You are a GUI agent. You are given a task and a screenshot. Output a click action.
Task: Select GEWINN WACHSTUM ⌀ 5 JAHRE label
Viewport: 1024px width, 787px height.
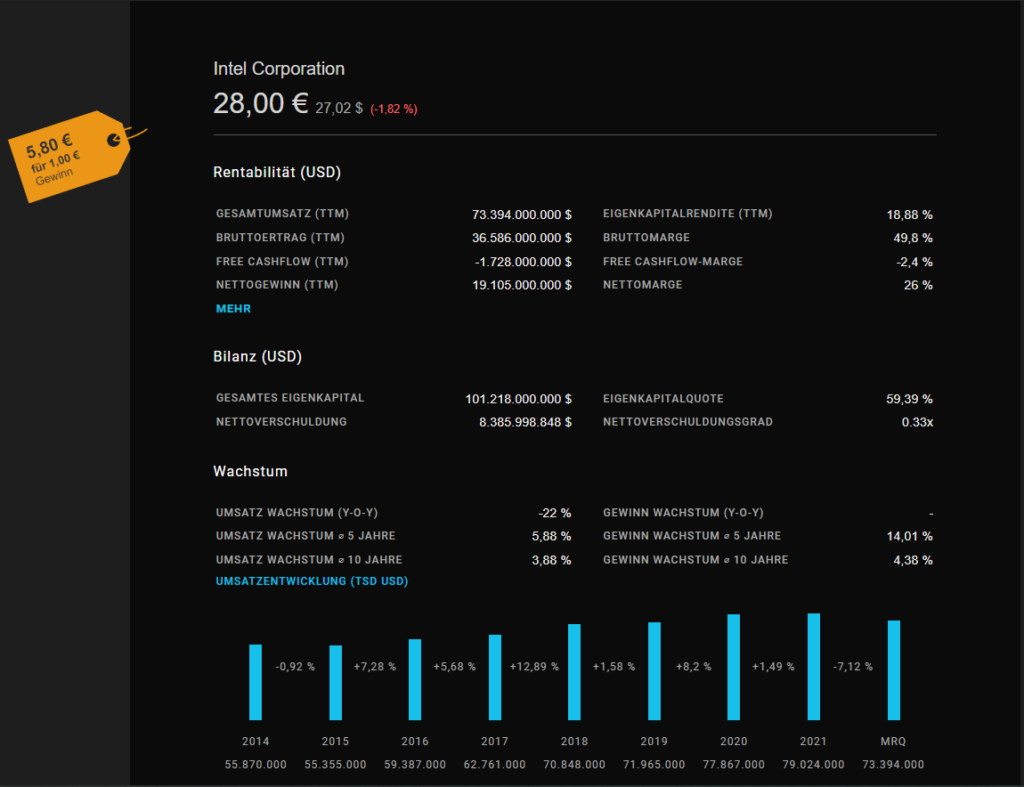pyautogui.click(x=692, y=536)
